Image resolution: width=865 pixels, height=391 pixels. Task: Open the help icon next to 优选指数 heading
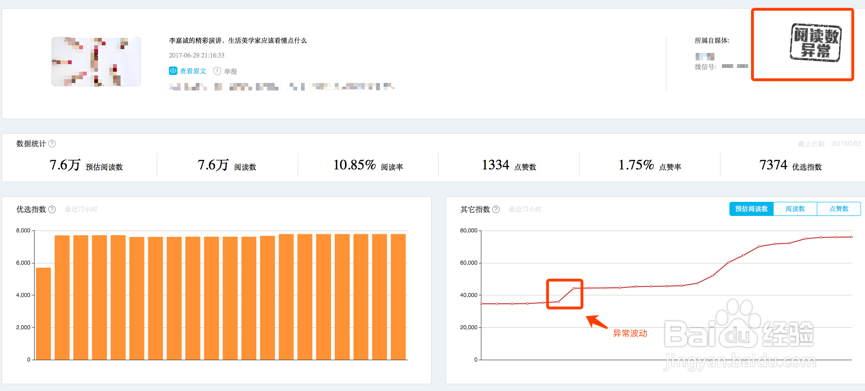point(52,210)
